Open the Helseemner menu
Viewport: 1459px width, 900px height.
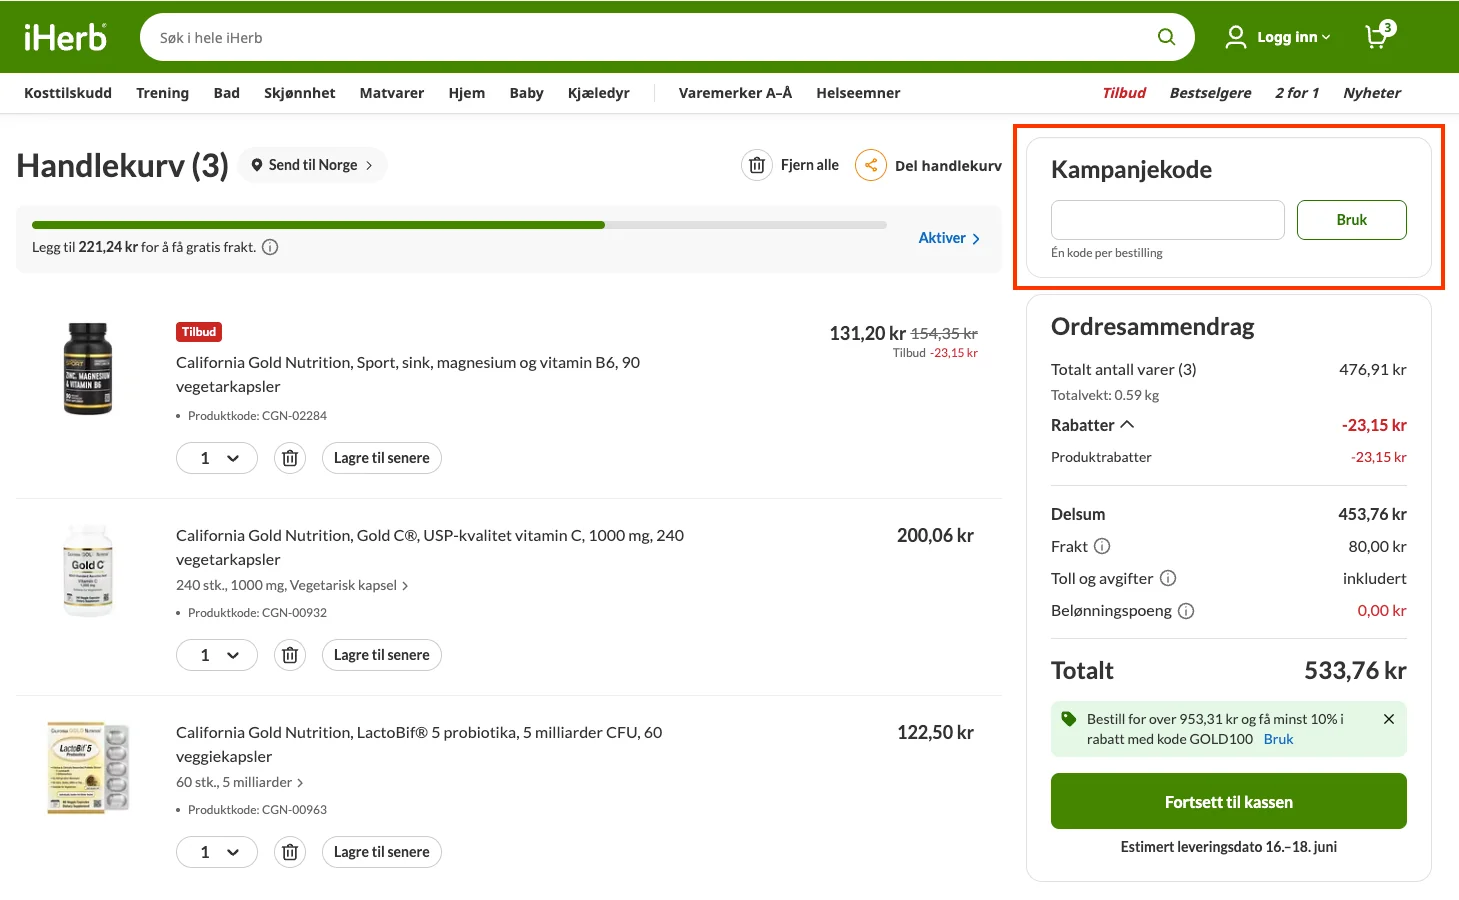tap(858, 93)
